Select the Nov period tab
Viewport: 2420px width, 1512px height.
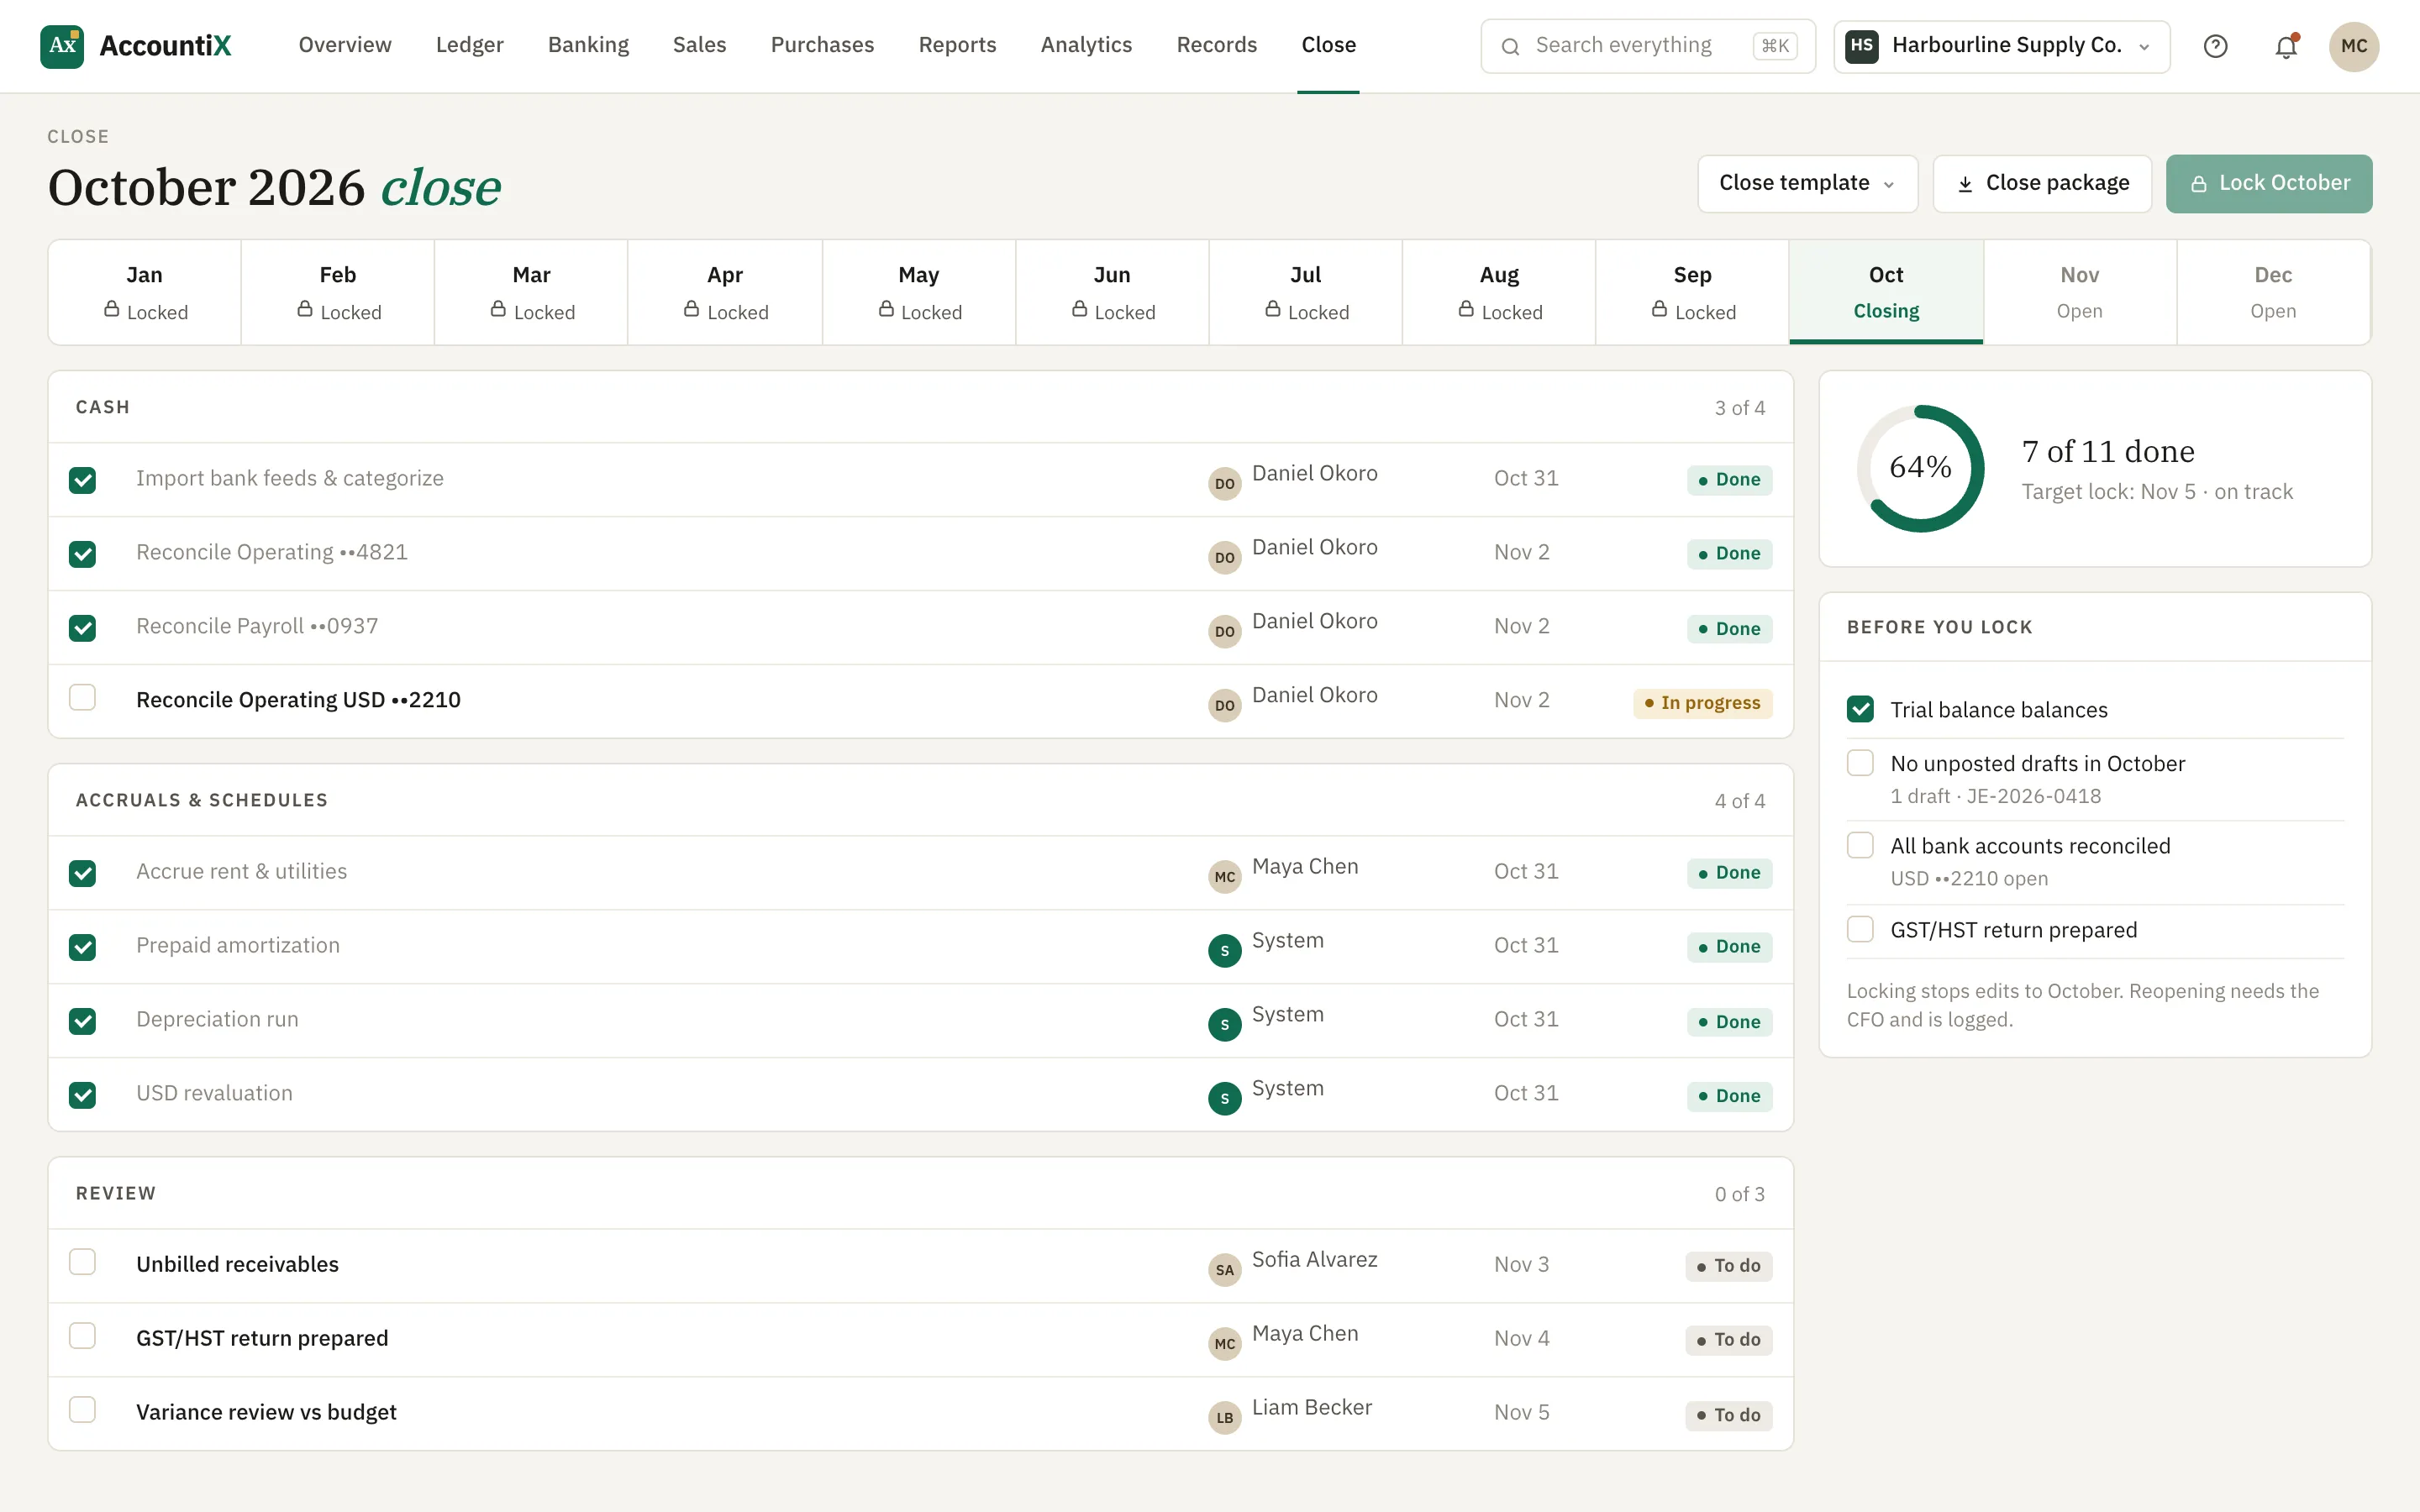click(2079, 292)
